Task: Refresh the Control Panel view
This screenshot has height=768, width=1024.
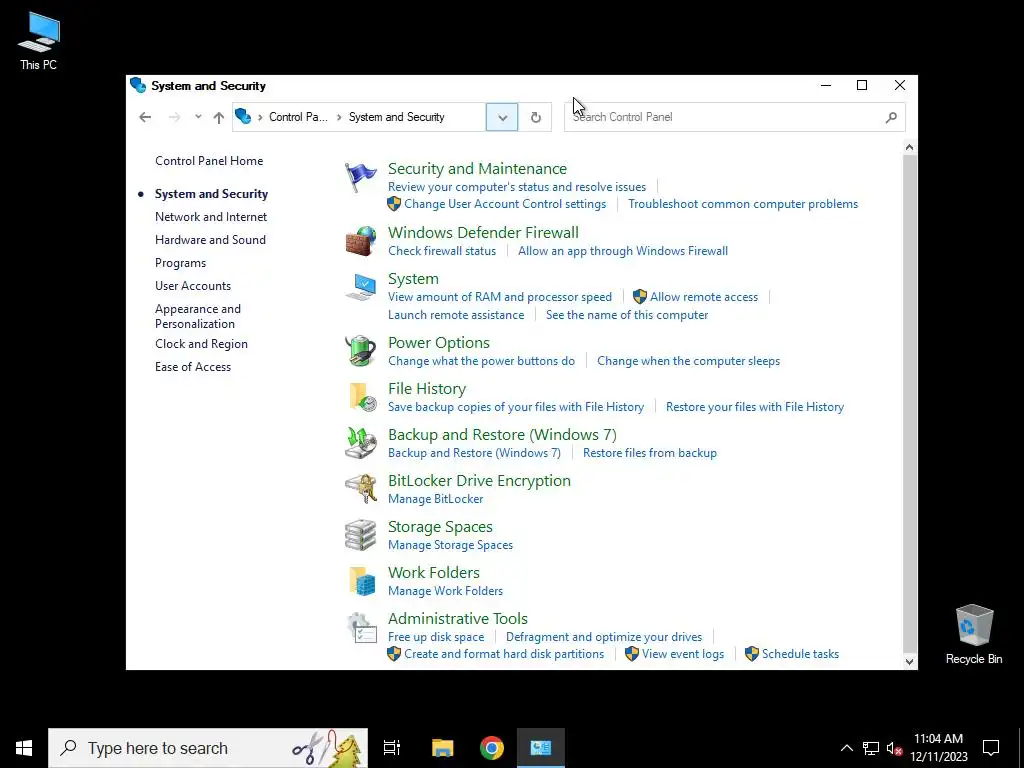Action: click(x=536, y=117)
